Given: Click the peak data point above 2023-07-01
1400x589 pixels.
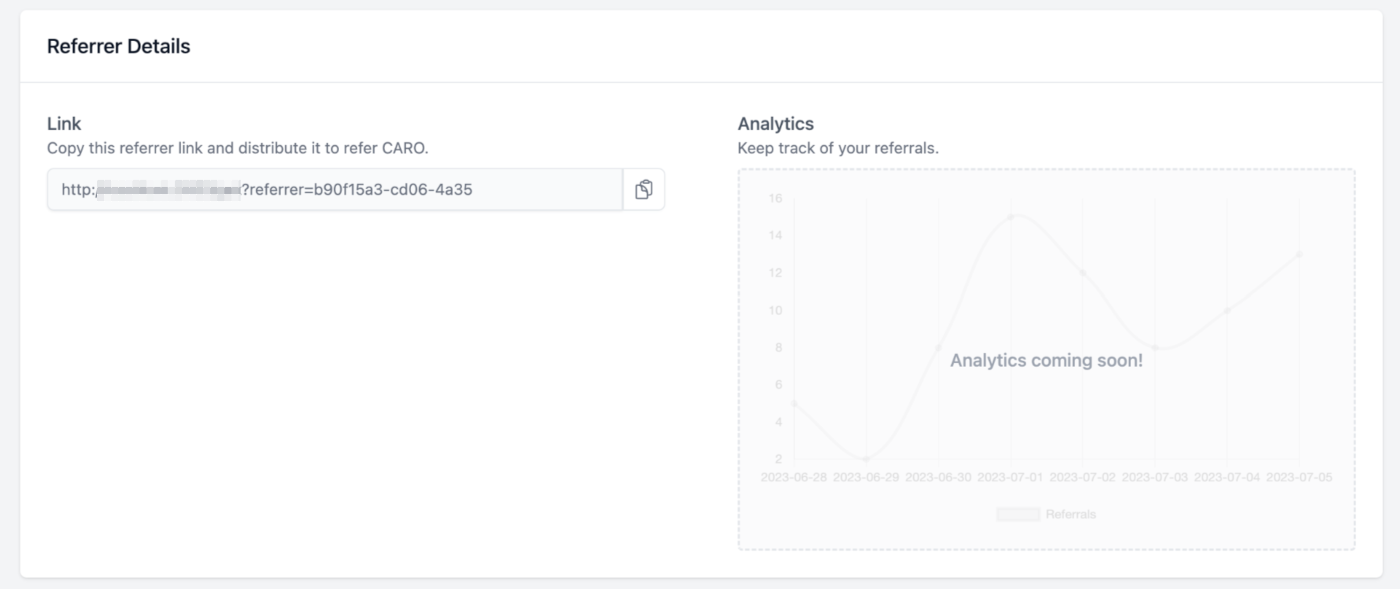Looking at the screenshot, I should tap(1011, 217).
